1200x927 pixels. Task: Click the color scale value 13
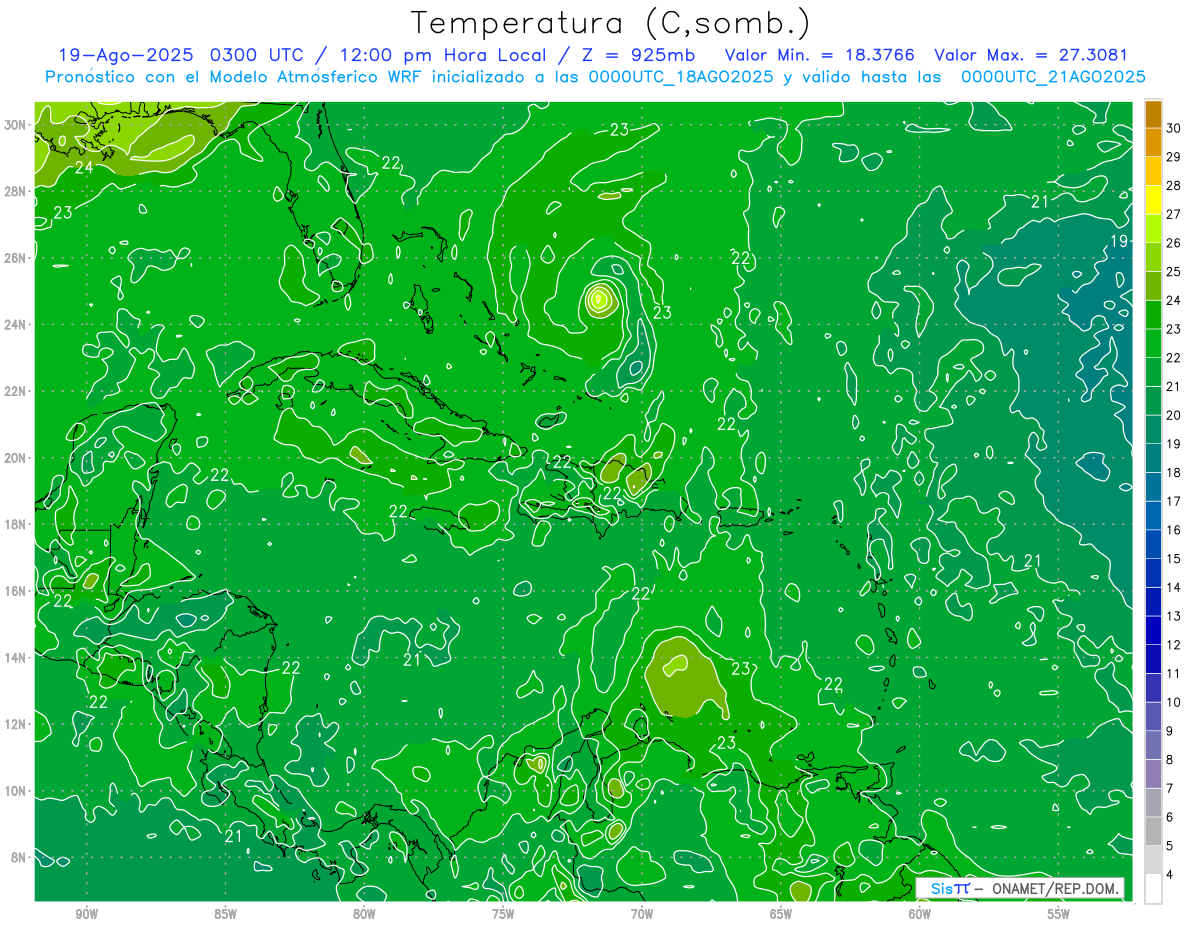pyautogui.click(x=1174, y=616)
